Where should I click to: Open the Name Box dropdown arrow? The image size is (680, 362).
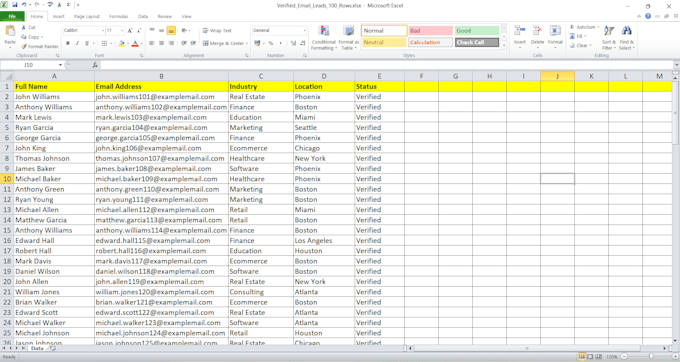coord(60,65)
